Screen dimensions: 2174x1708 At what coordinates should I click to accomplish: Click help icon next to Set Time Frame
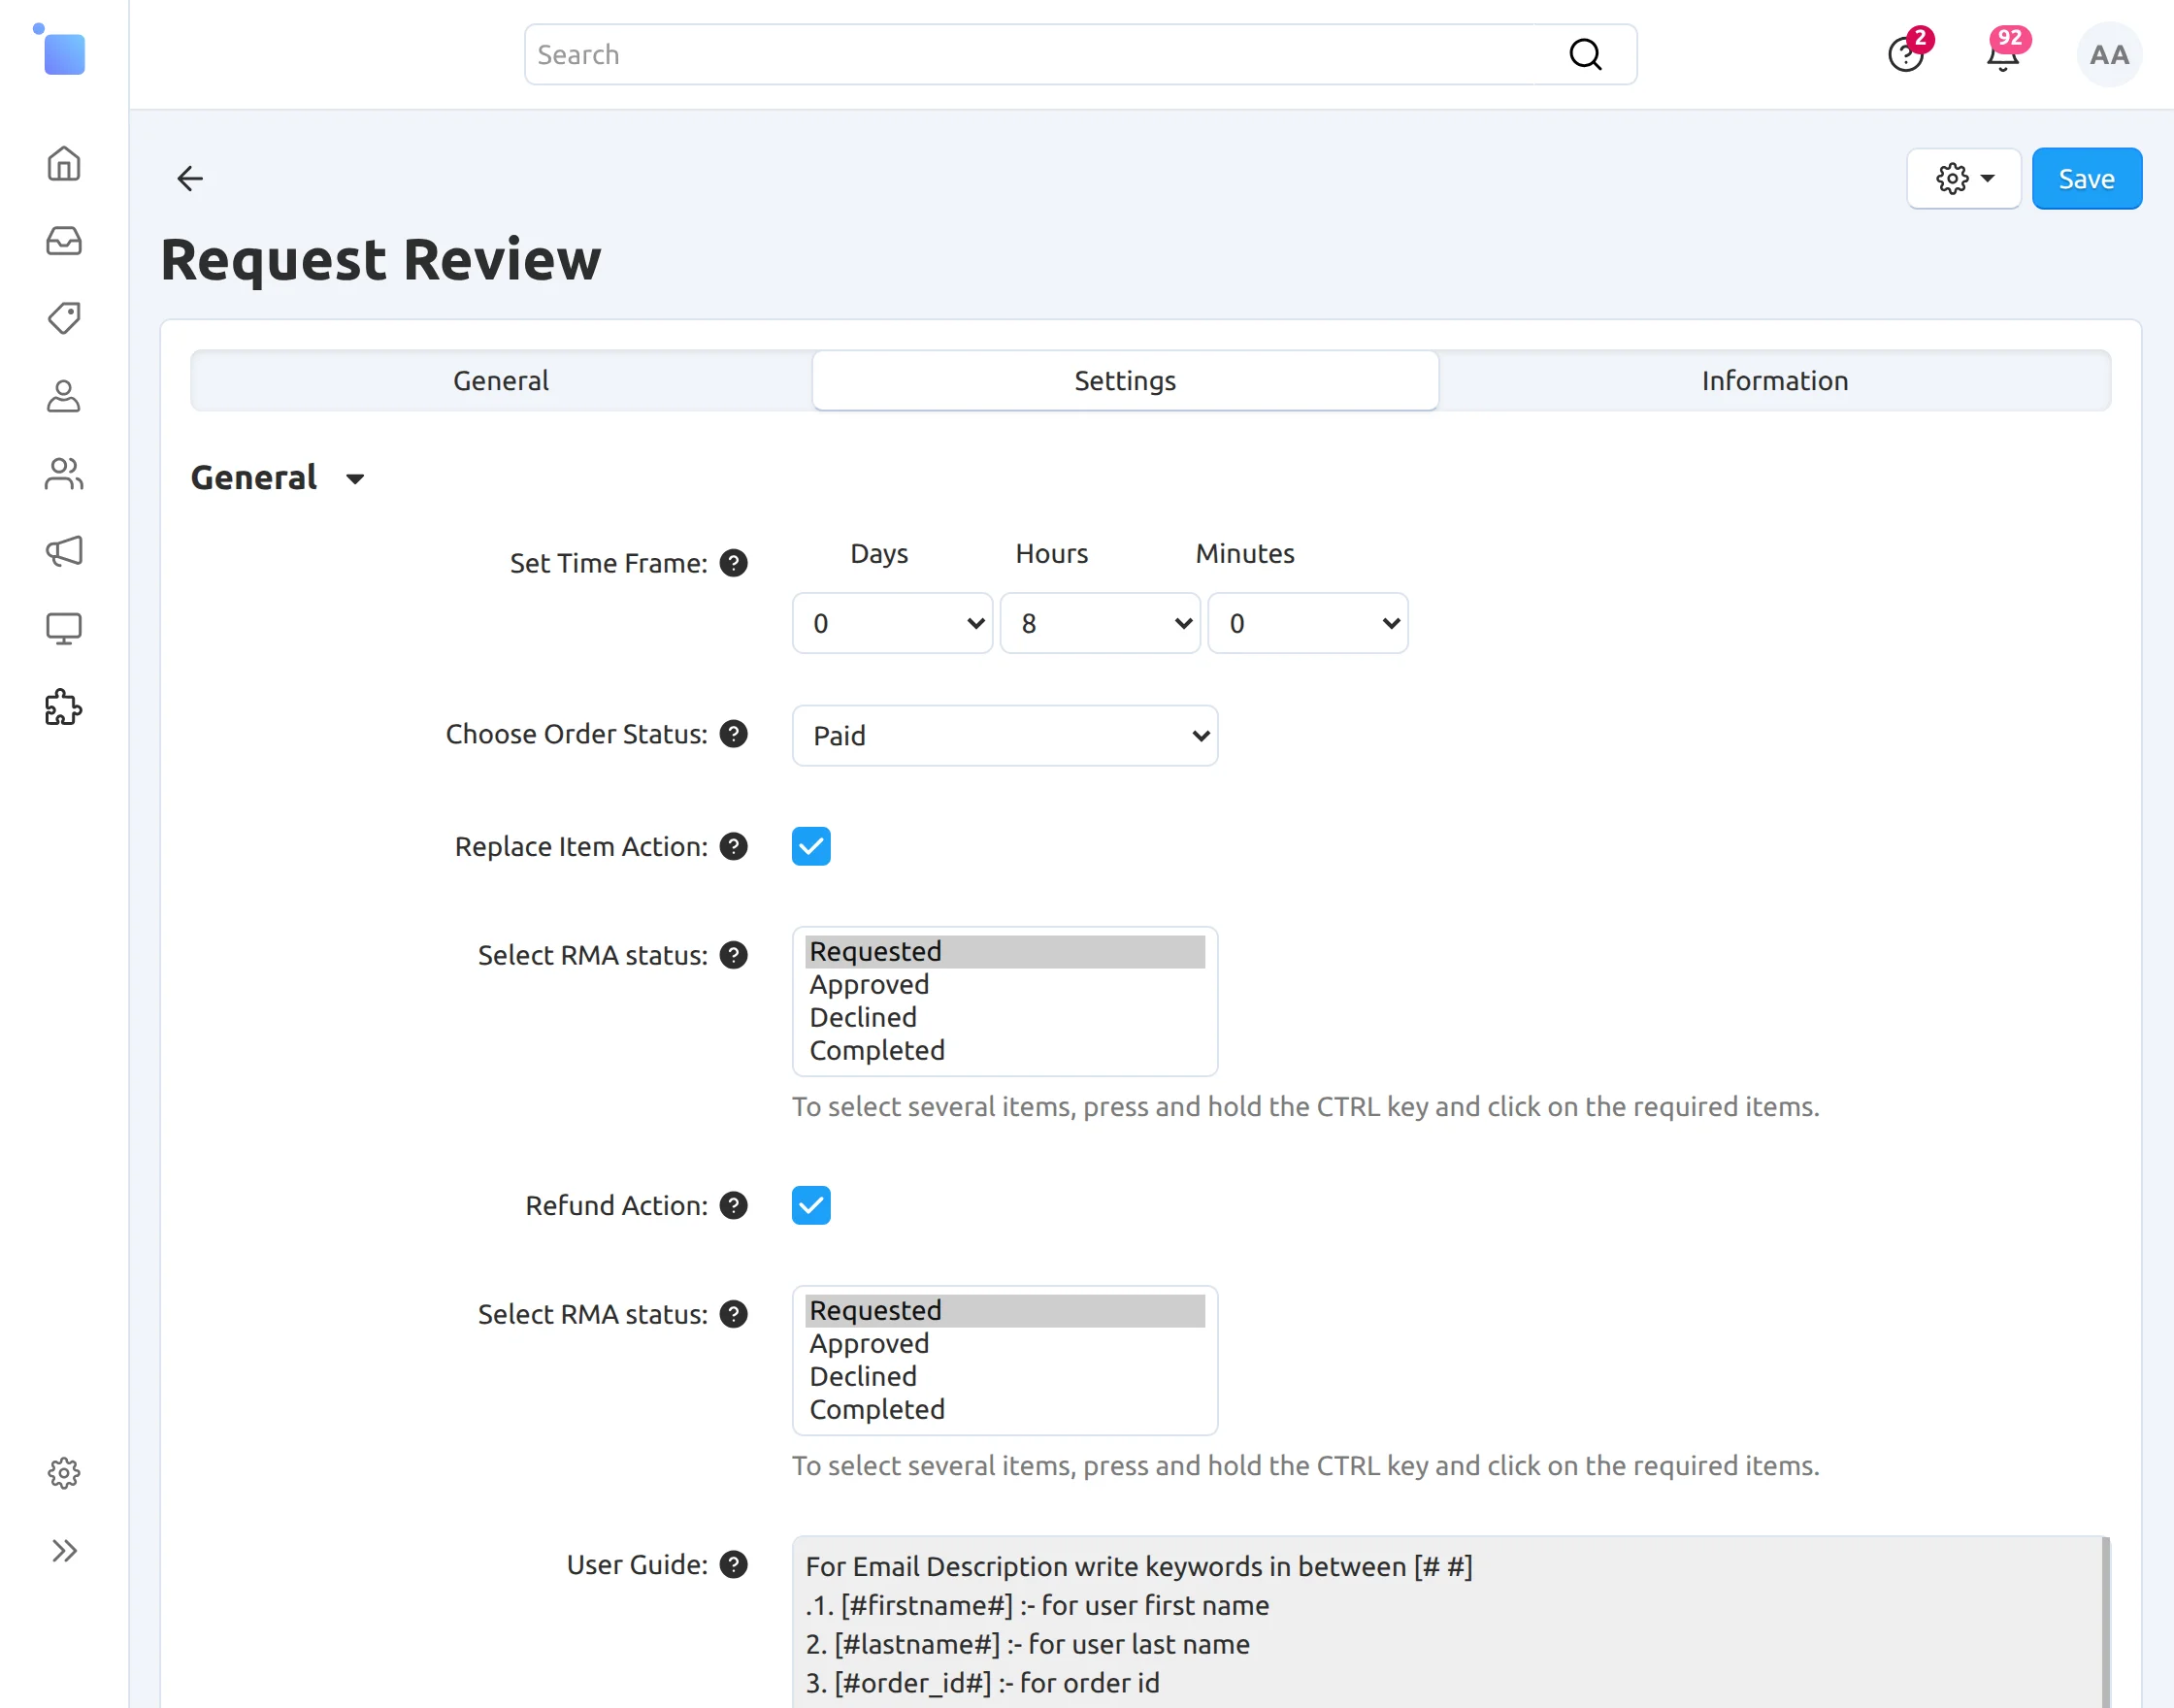point(734,563)
